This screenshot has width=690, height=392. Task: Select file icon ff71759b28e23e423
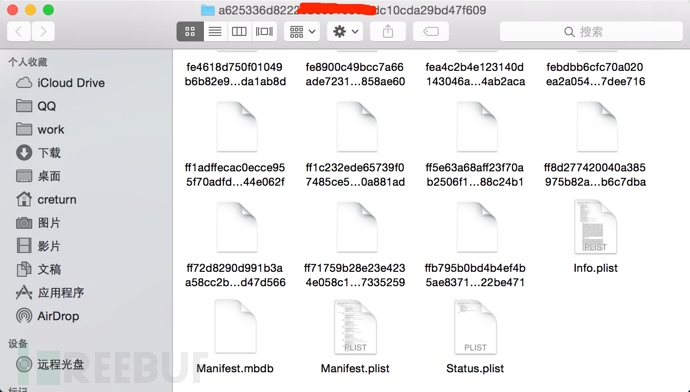point(356,227)
